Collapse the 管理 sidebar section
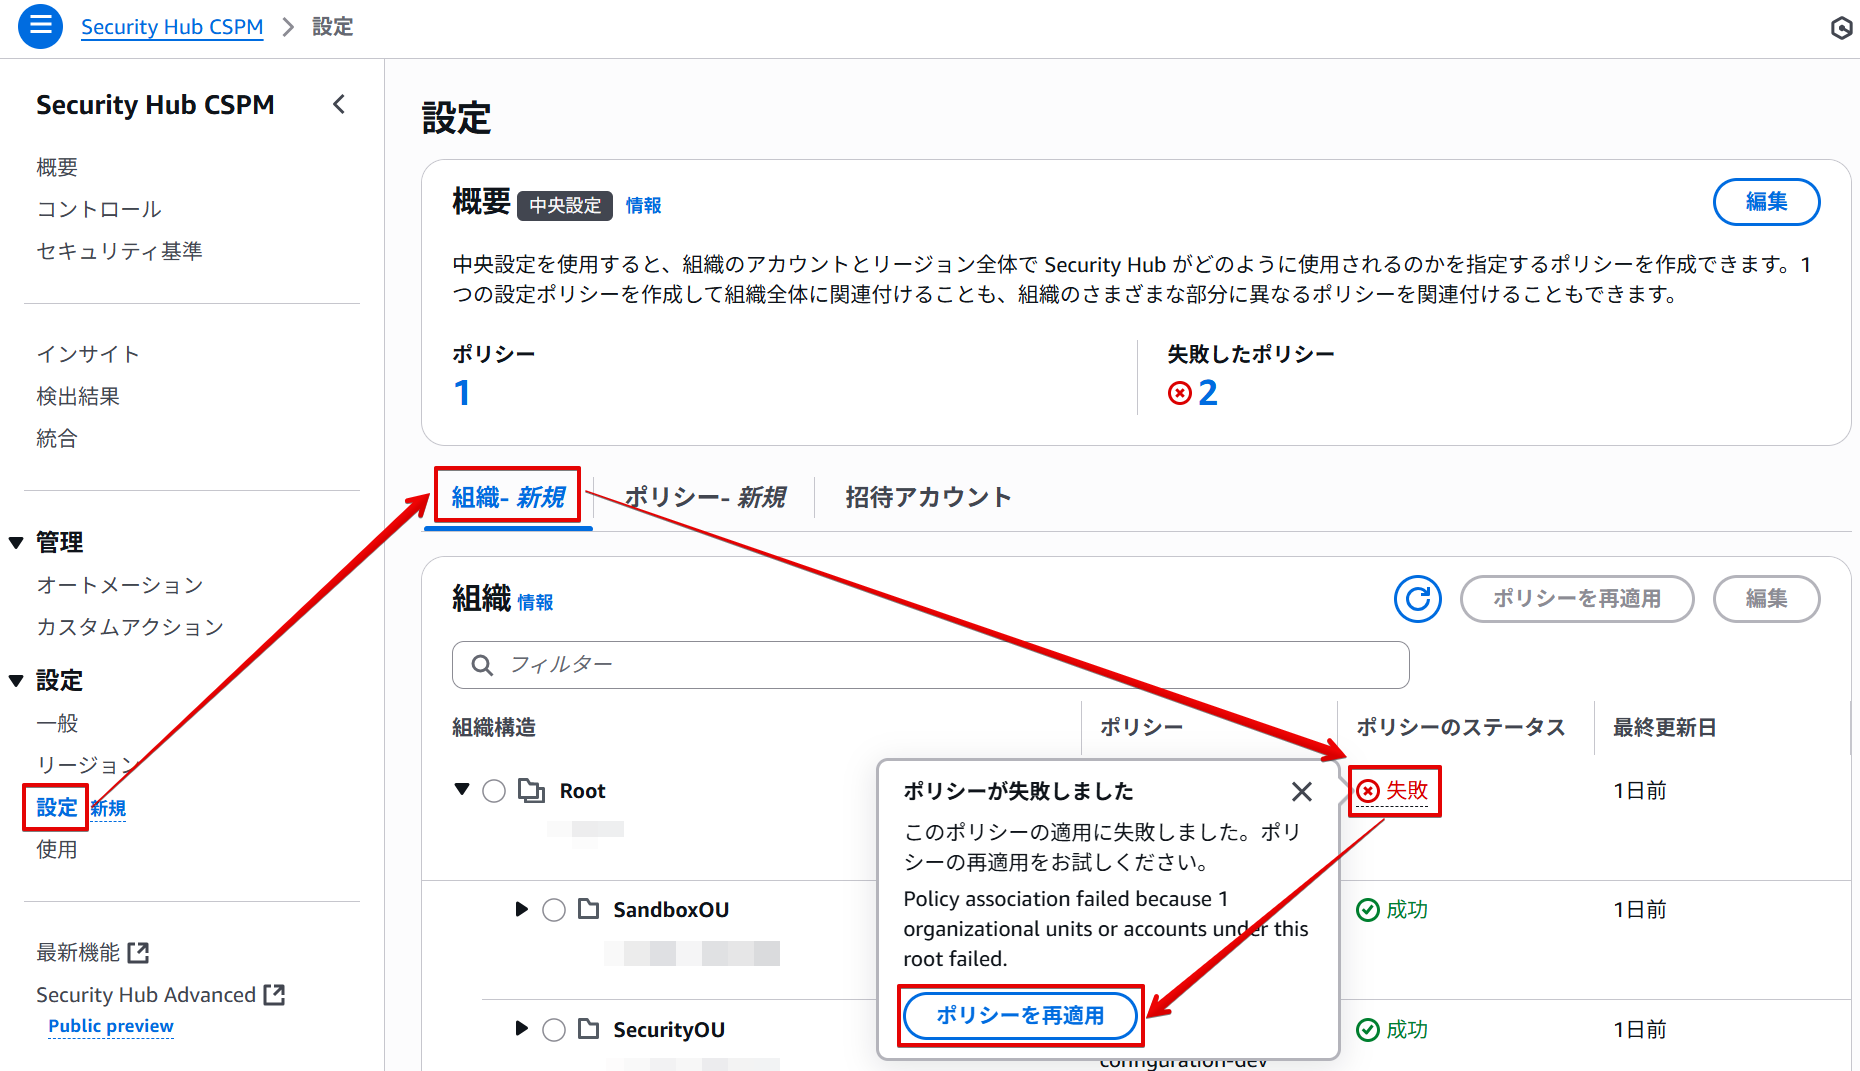Screen dimensions: 1860x1071 point(16,543)
